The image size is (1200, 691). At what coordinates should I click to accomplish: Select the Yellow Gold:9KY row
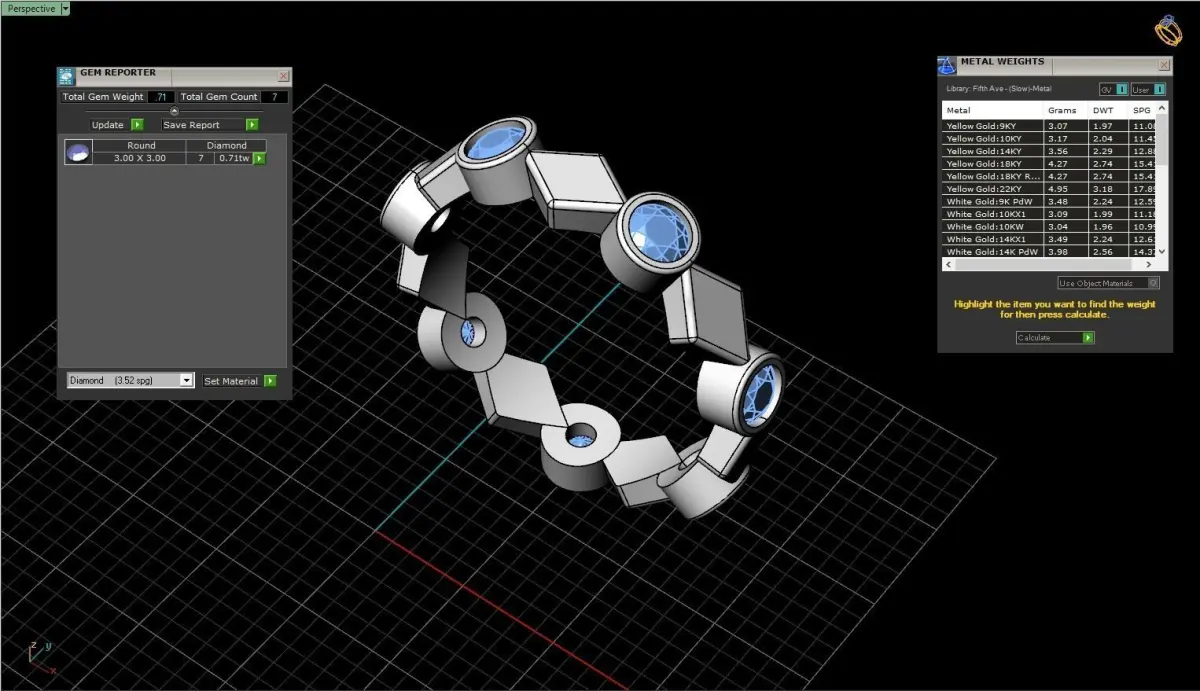tap(1049, 126)
